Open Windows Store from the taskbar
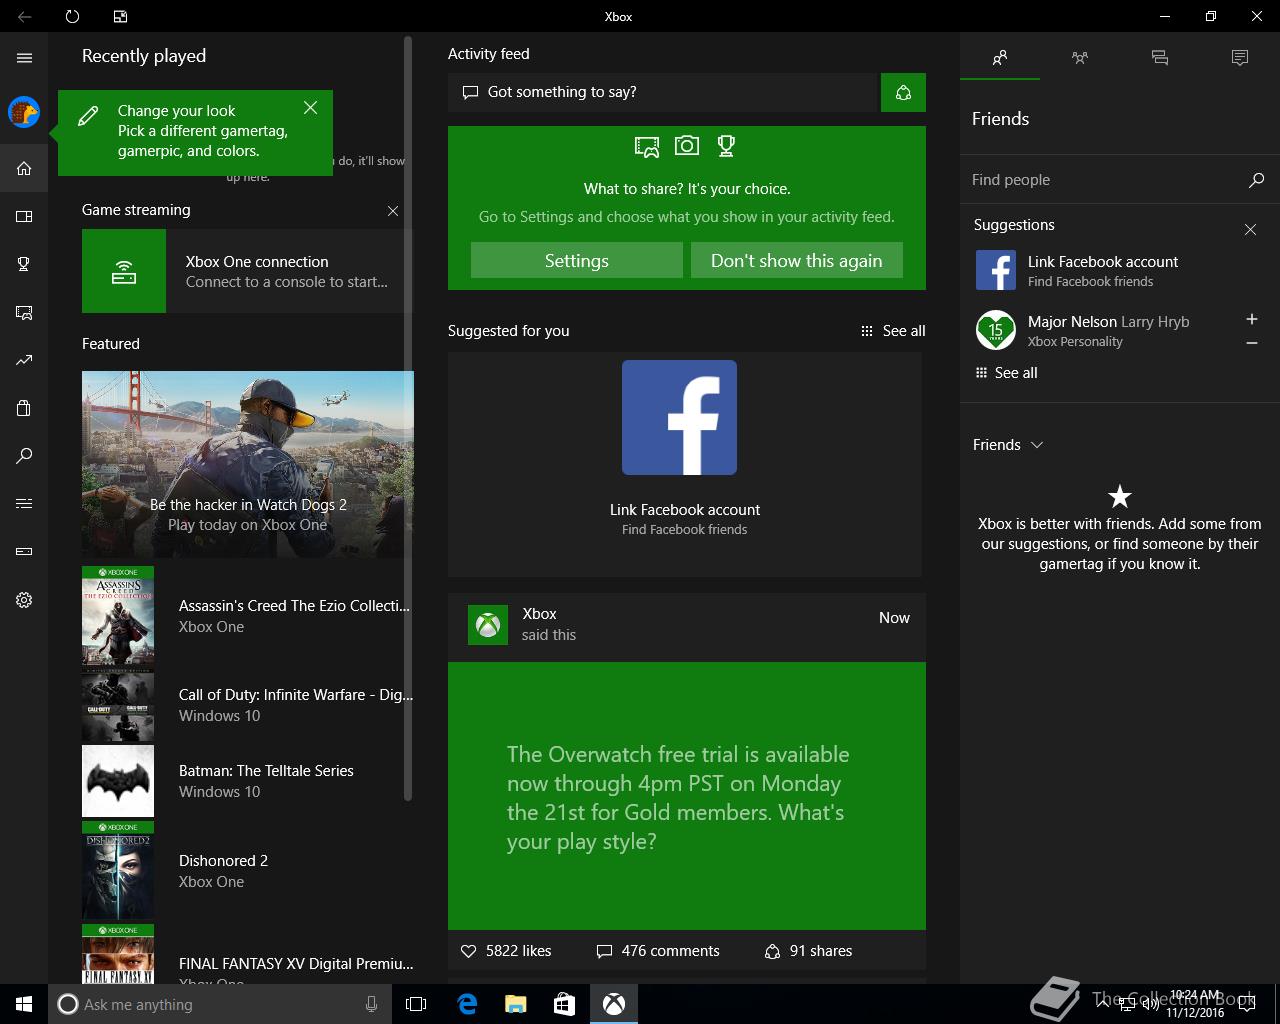 [564, 1004]
